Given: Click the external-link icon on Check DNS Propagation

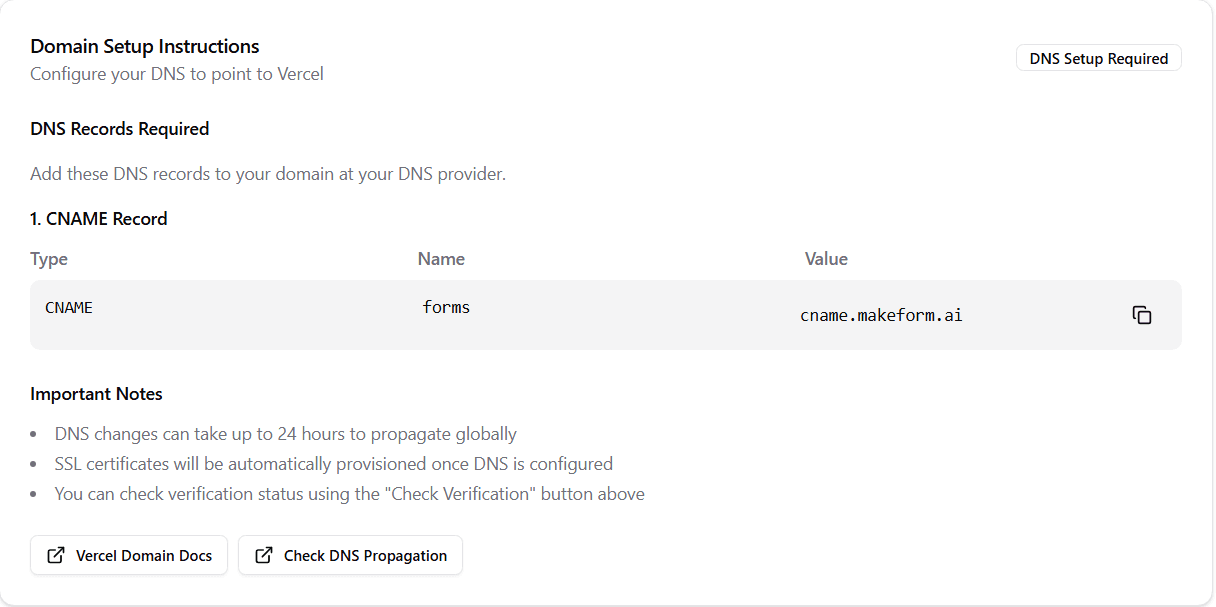Looking at the screenshot, I should coord(263,555).
